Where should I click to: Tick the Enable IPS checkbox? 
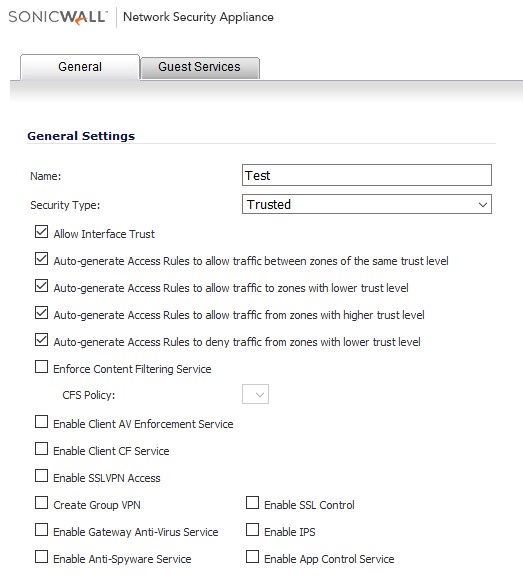click(252, 530)
